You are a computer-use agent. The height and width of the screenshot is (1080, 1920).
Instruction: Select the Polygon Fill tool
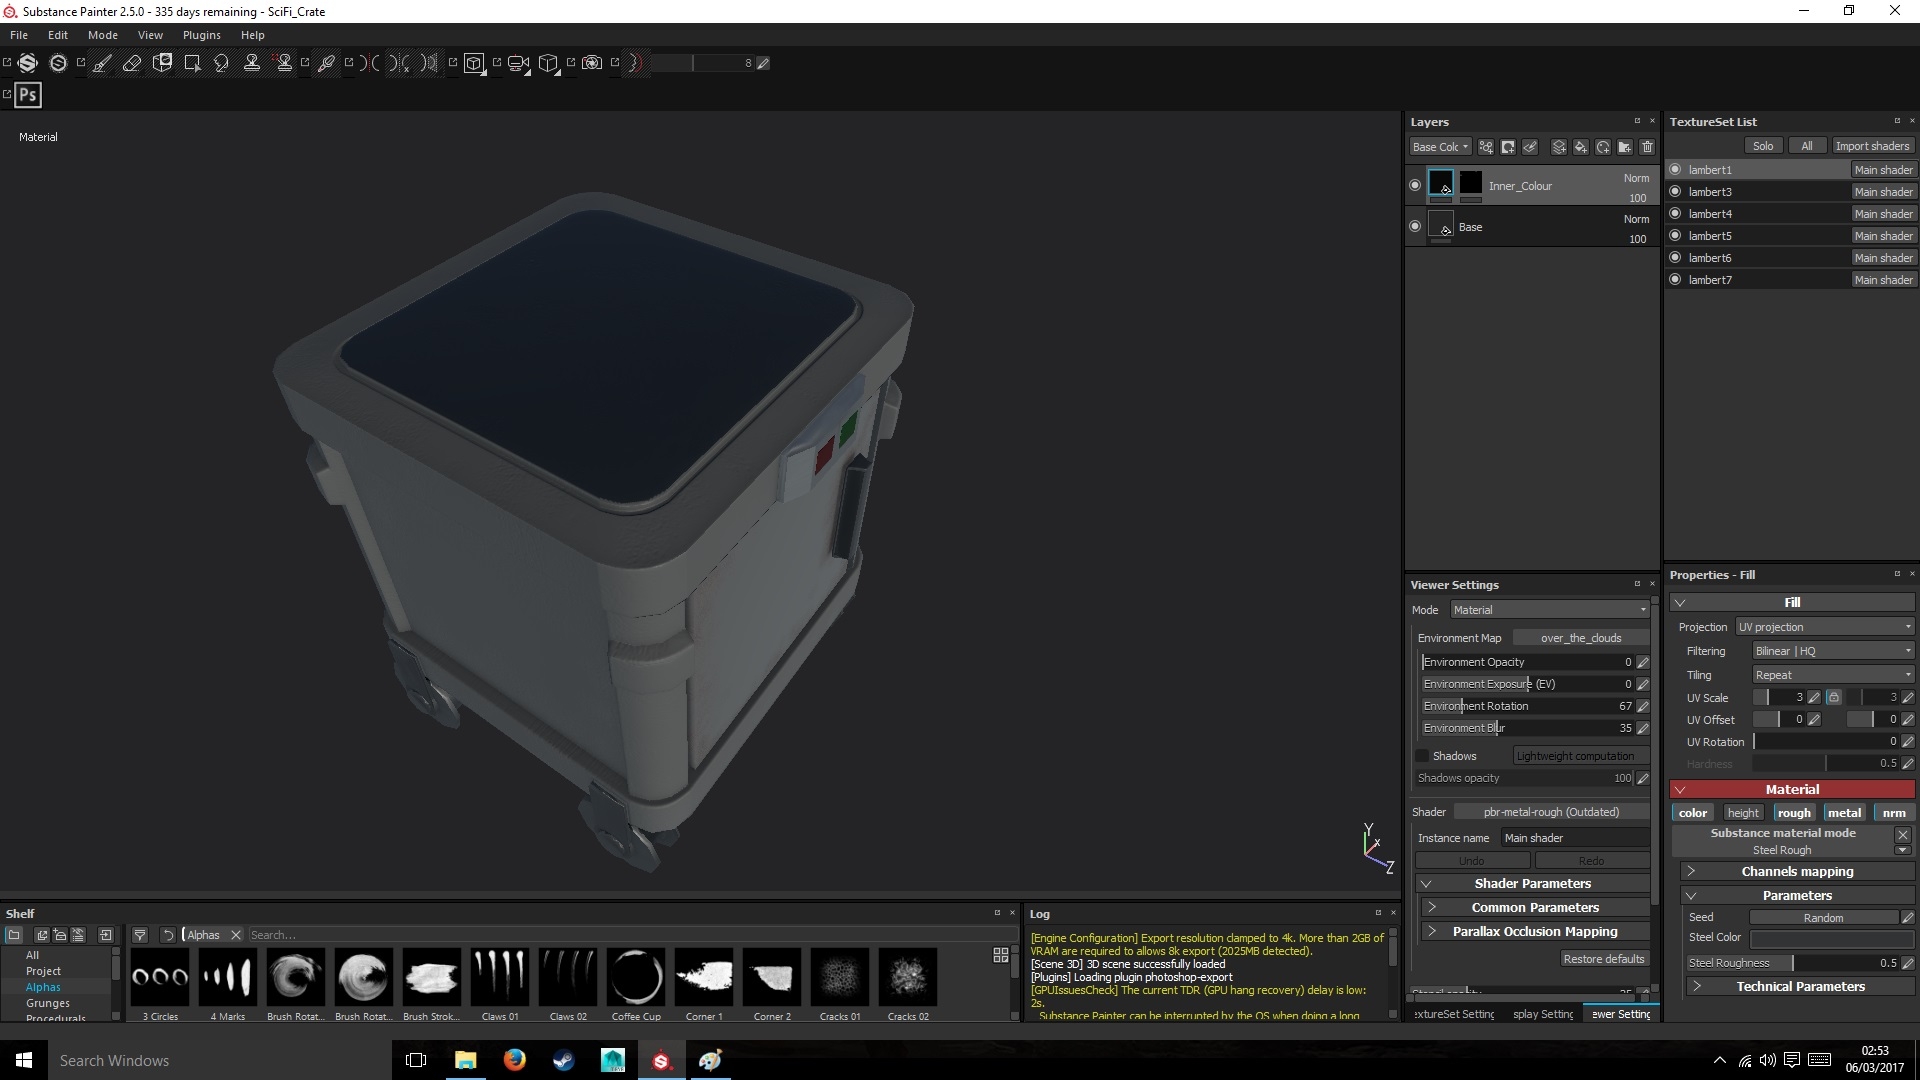pyautogui.click(x=192, y=63)
